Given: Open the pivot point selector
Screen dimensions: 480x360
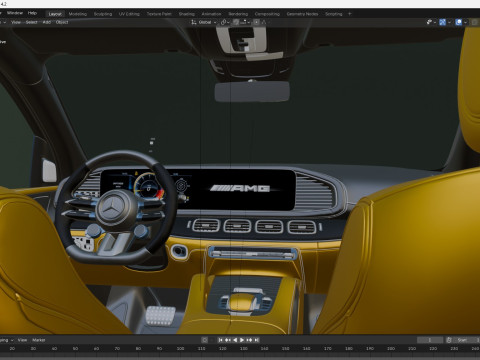Looking at the screenshot, I should (225, 22).
